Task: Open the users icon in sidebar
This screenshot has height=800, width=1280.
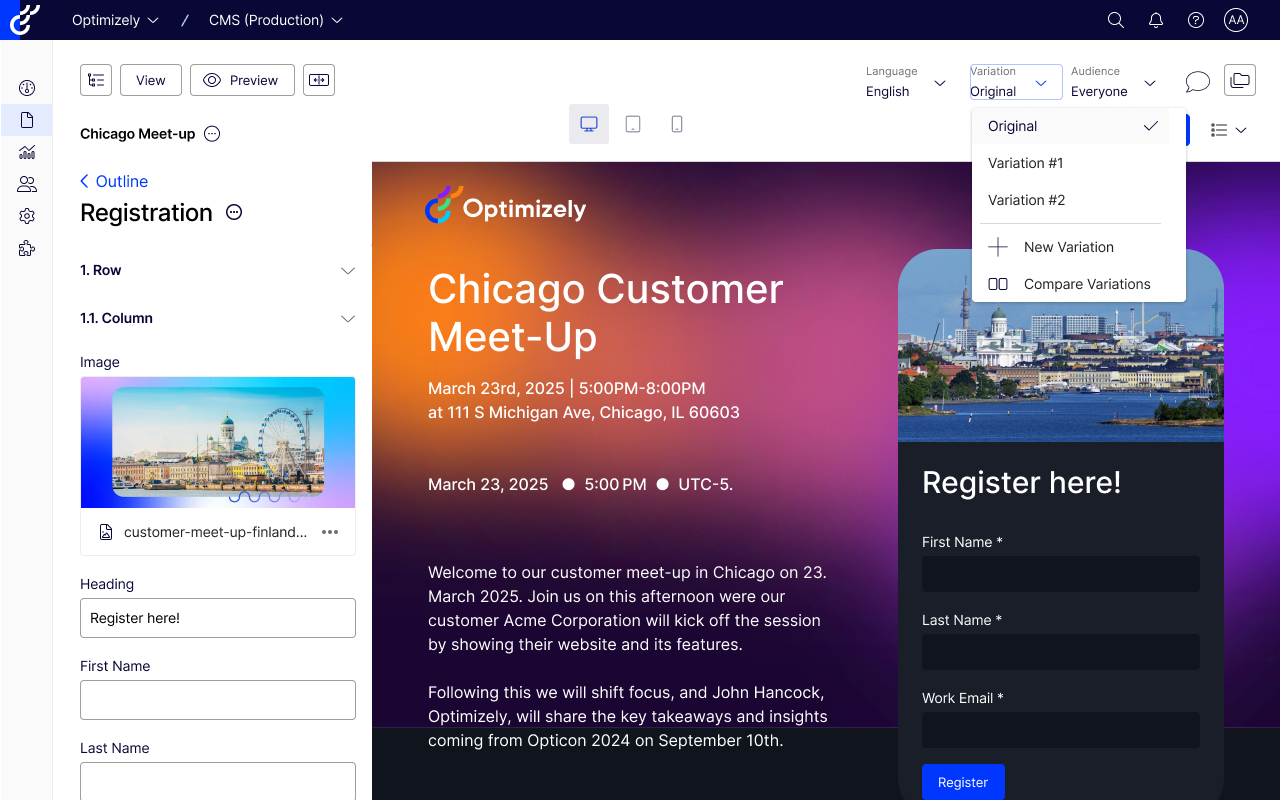Action: pos(27,184)
